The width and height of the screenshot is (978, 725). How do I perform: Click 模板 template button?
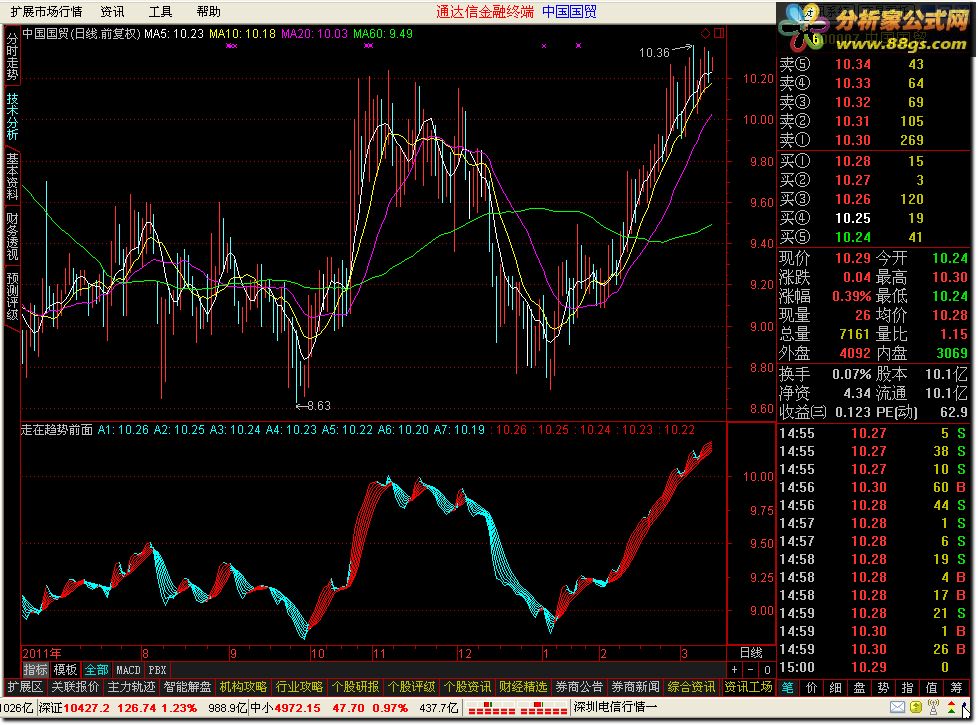(x=65, y=669)
